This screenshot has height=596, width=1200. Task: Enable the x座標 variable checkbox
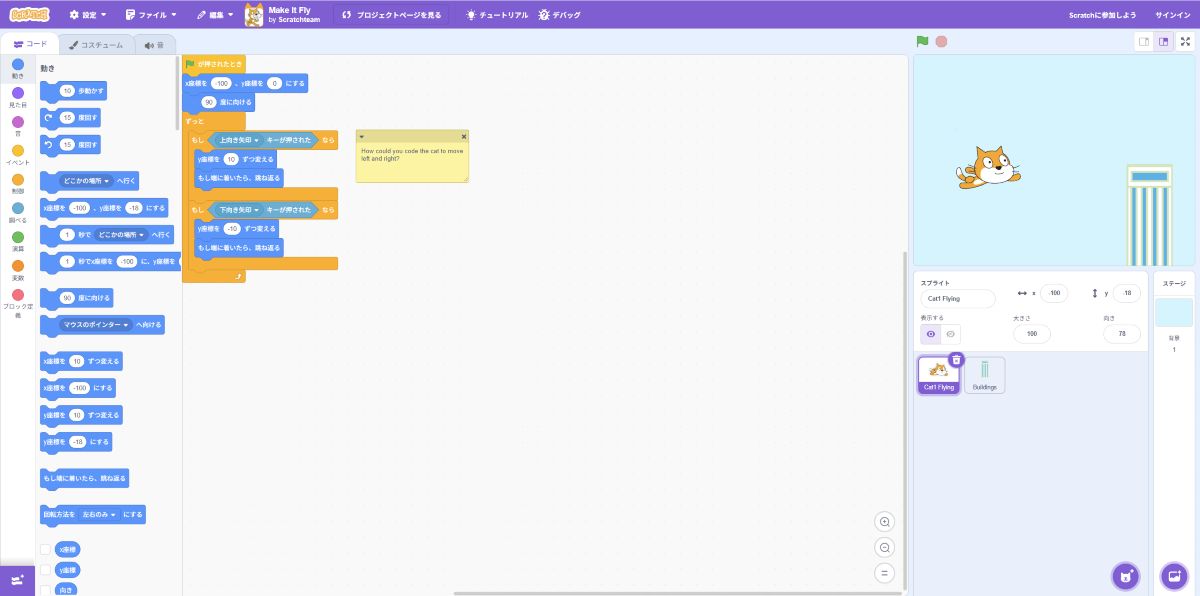coord(45,550)
